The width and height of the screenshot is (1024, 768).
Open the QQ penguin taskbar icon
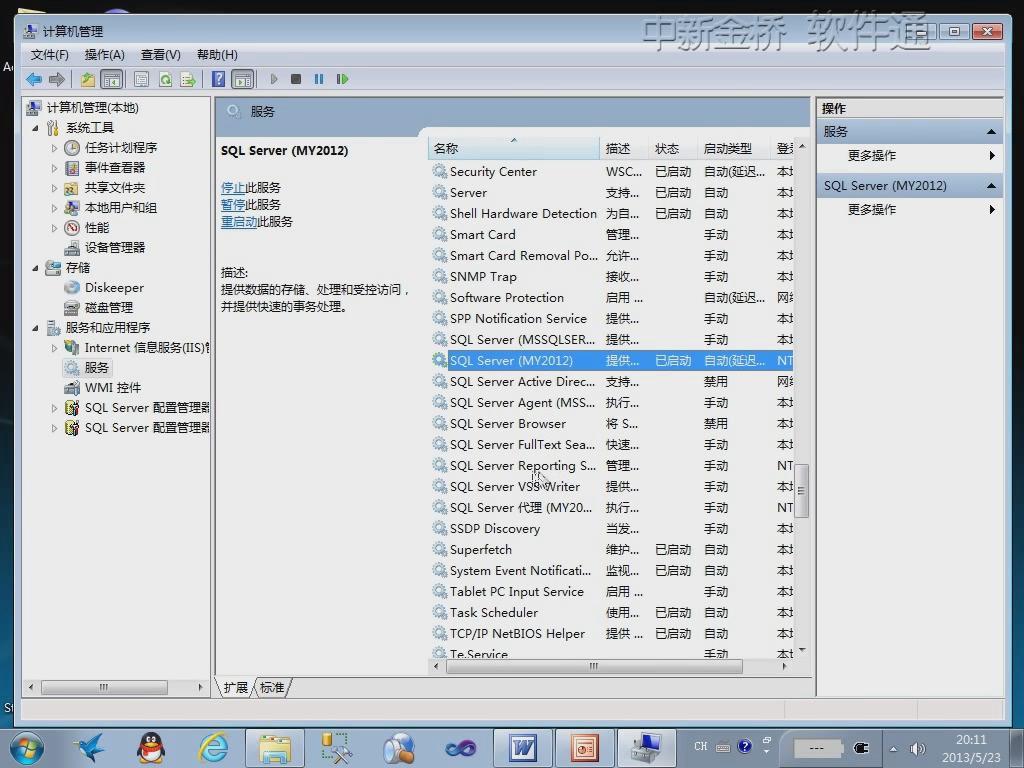pos(151,748)
